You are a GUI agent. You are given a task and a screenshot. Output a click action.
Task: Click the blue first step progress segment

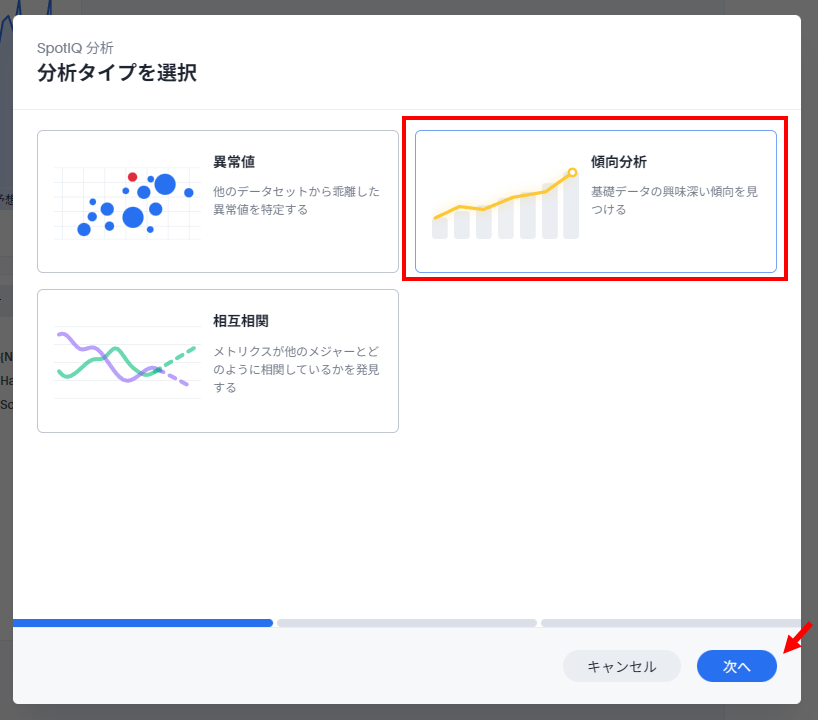click(143, 623)
